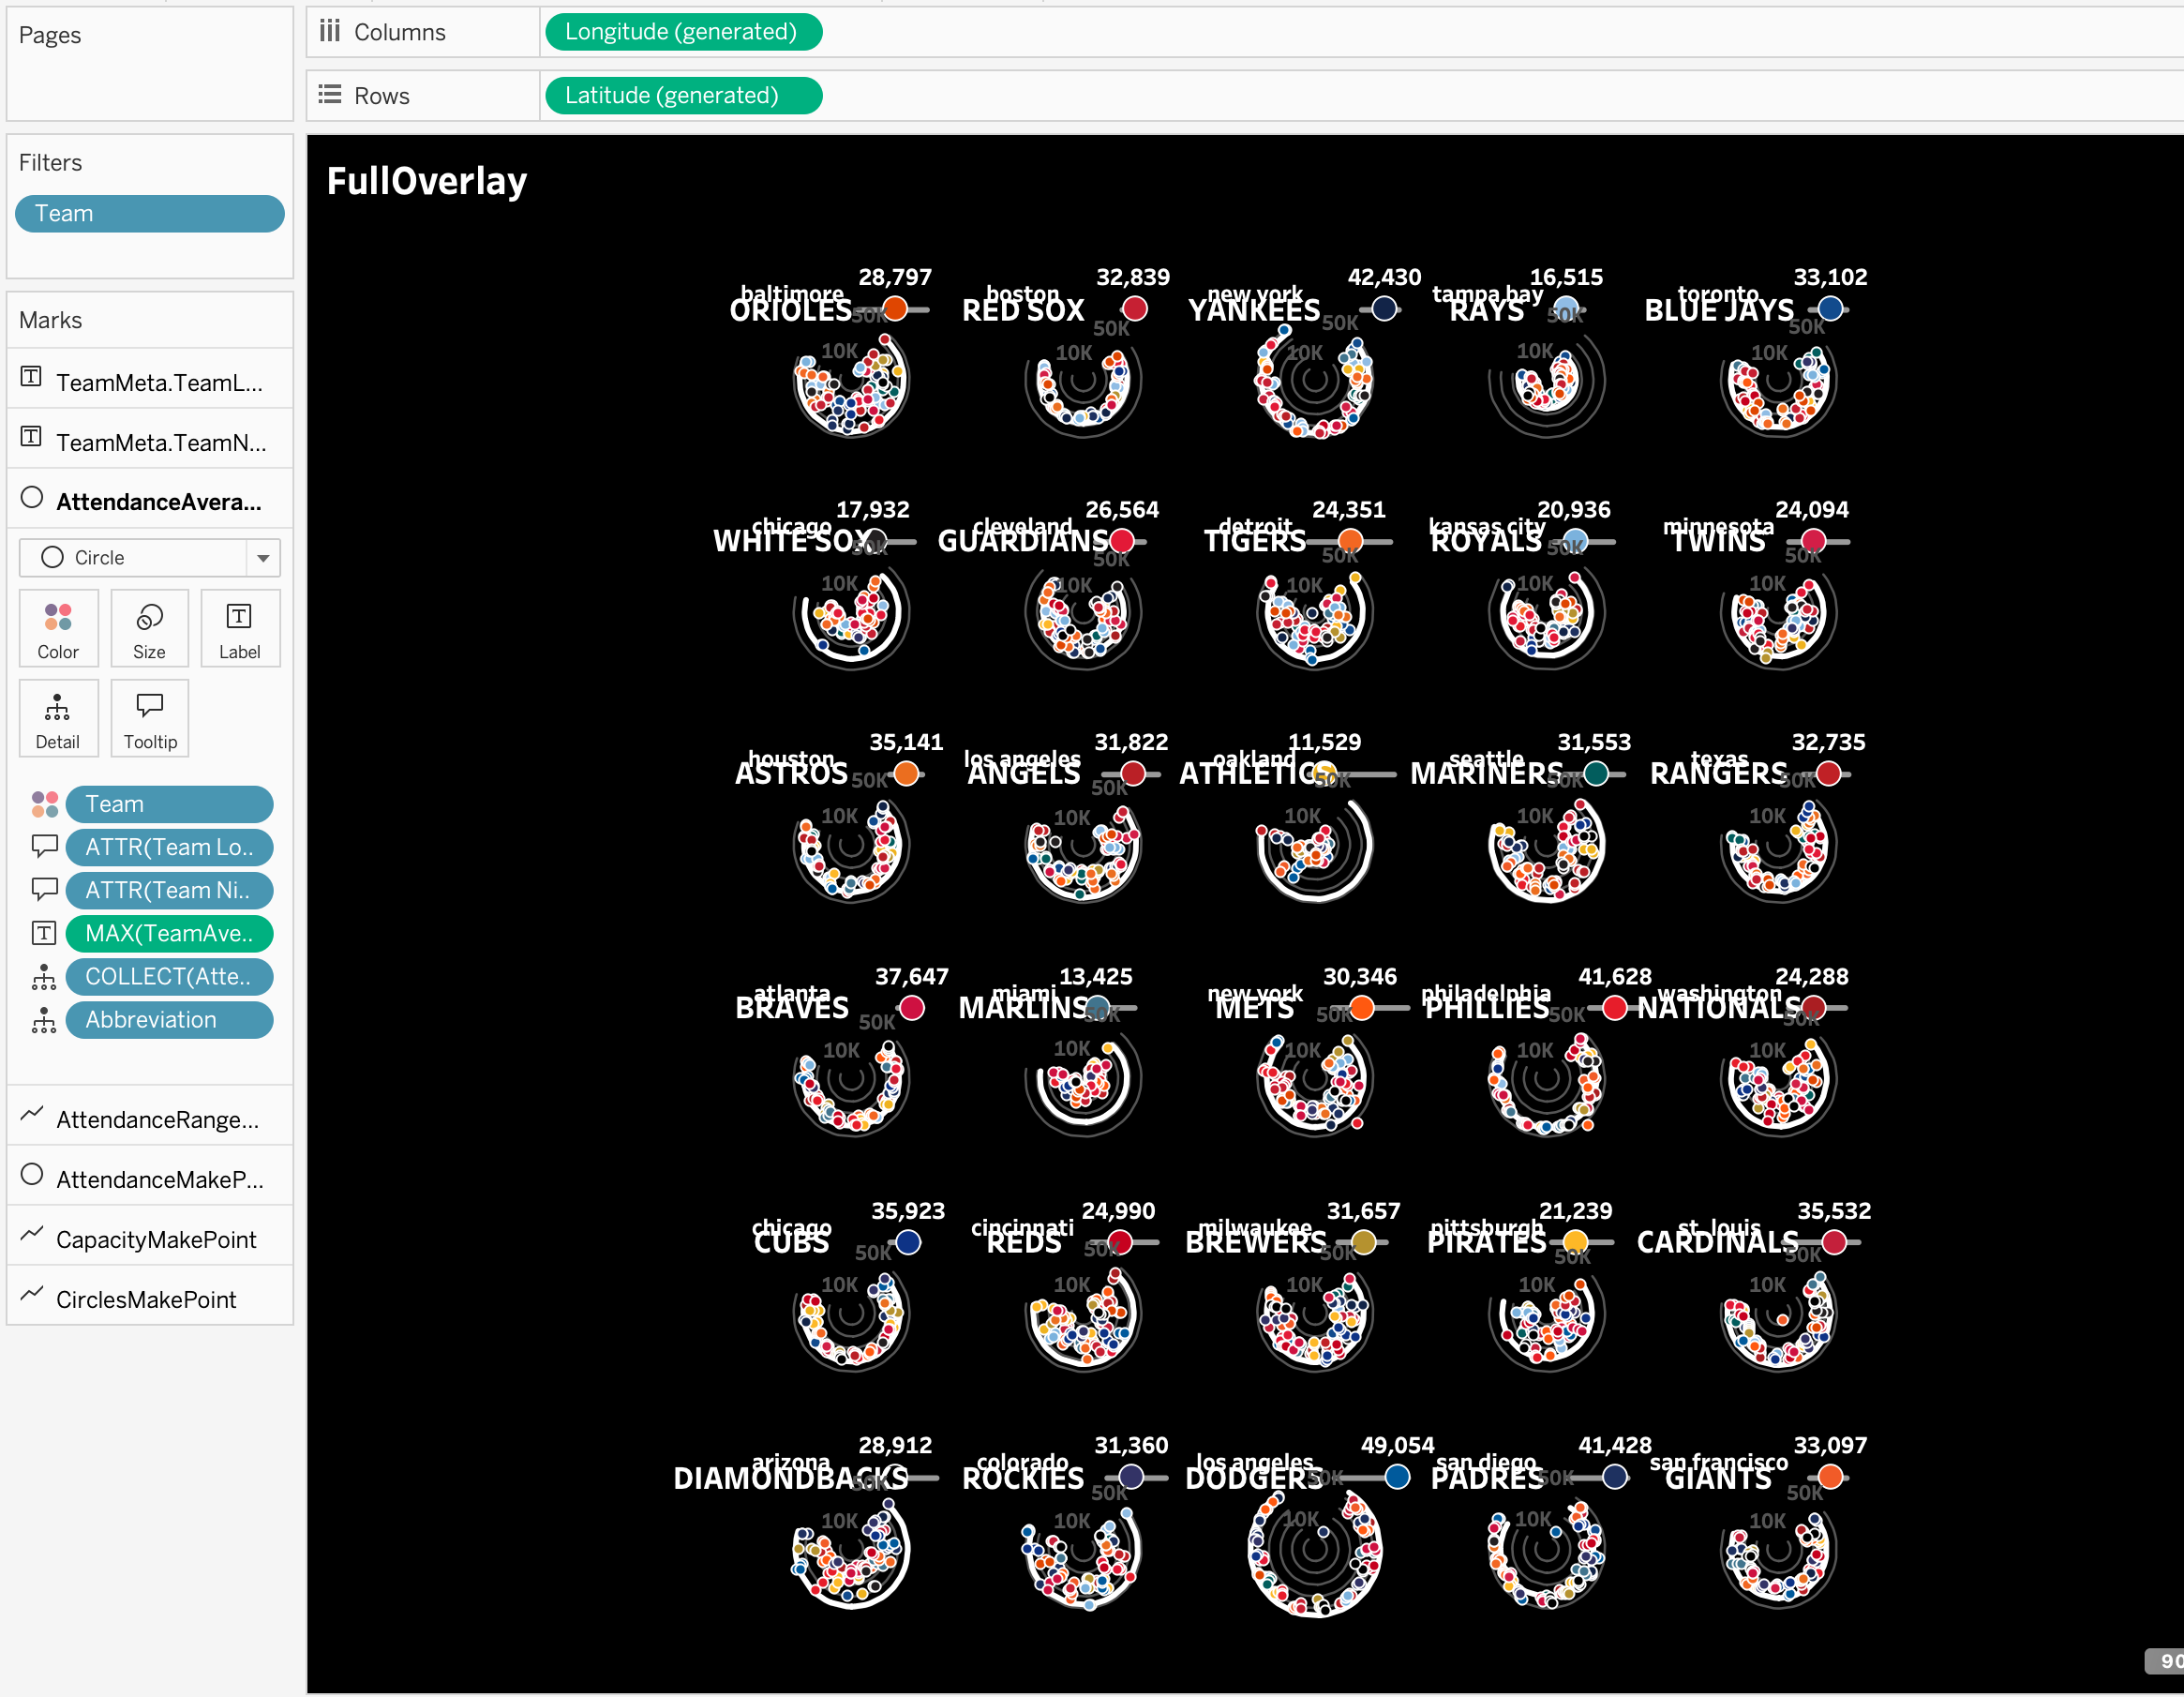Open the Detail mark property card
The image size is (2184, 1697).
pos(58,719)
